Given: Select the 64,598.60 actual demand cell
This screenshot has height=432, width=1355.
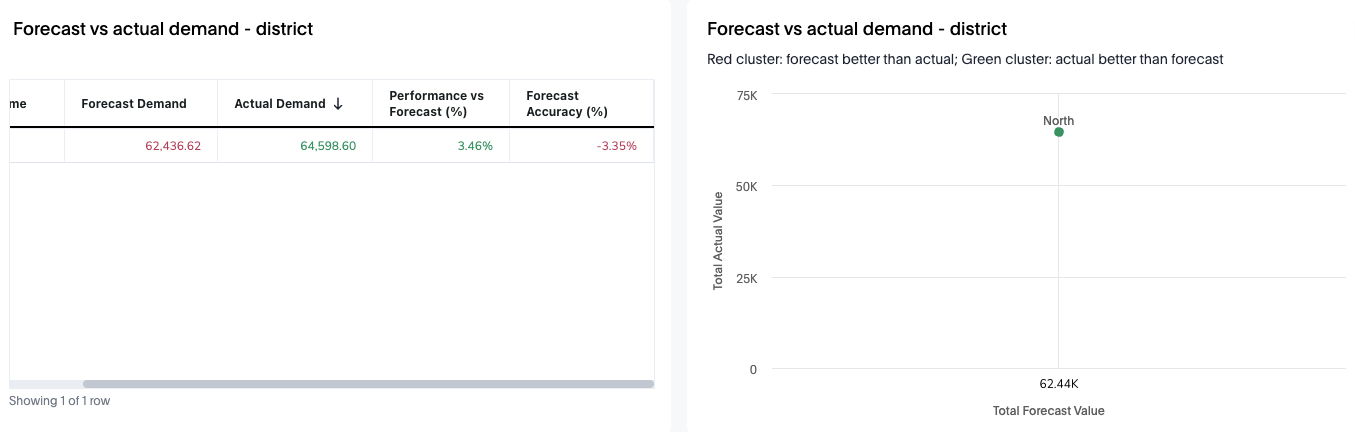Looking at the screenshot, I should click(x=328, y=146).
